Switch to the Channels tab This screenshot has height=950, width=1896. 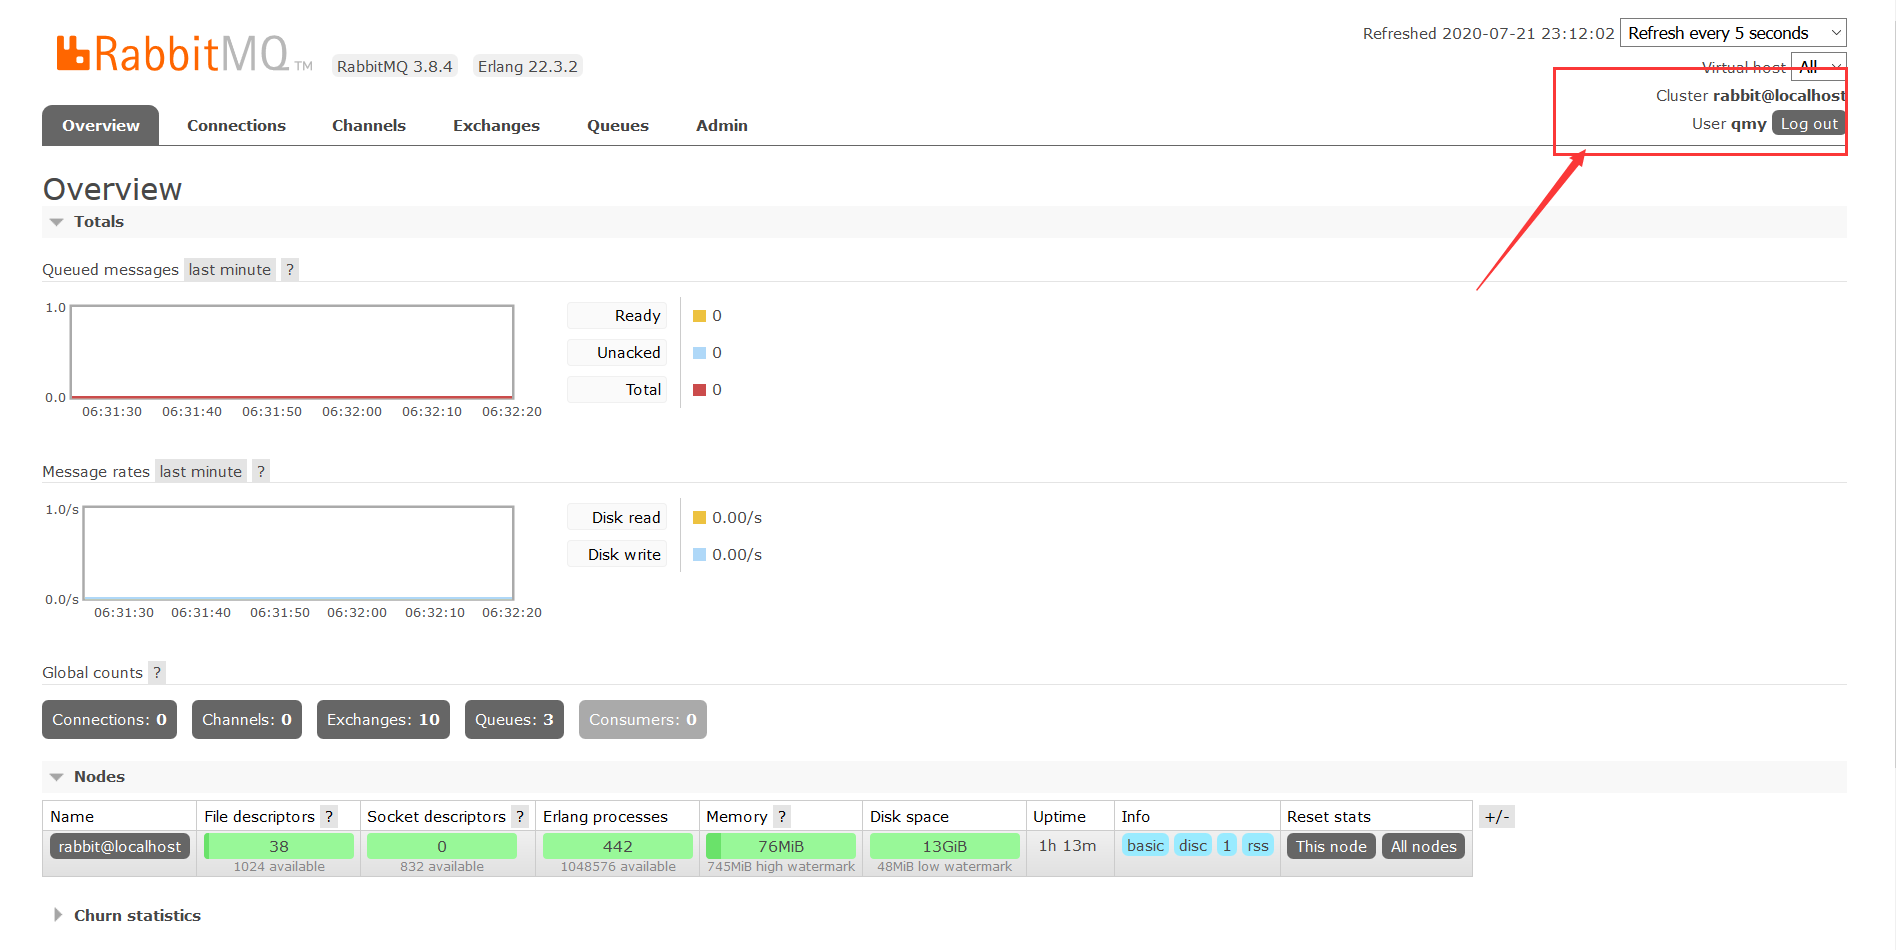[x=369, y=126]
